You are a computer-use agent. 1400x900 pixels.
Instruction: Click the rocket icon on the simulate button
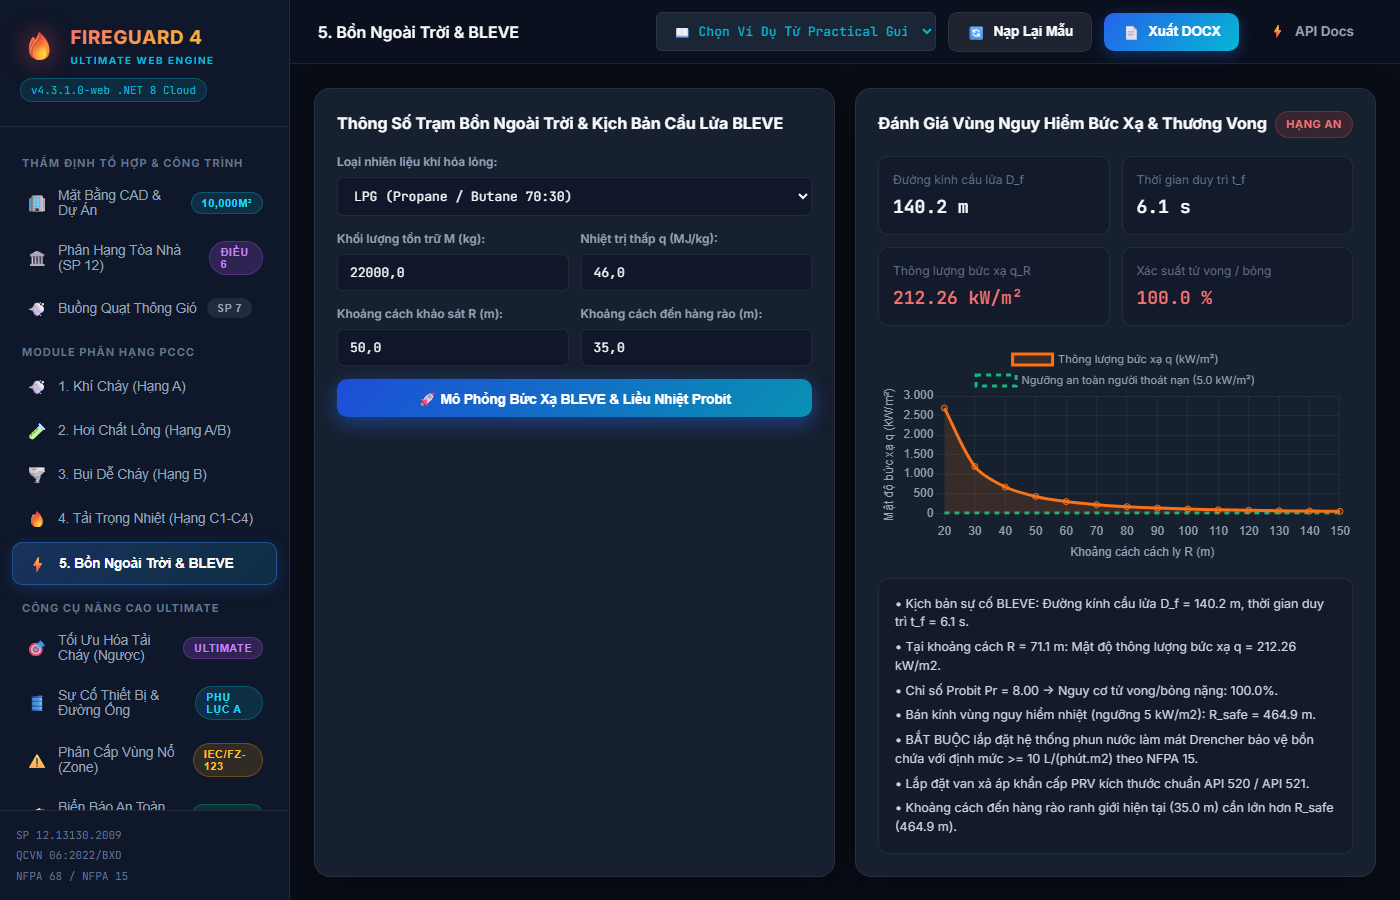[427, 399]
